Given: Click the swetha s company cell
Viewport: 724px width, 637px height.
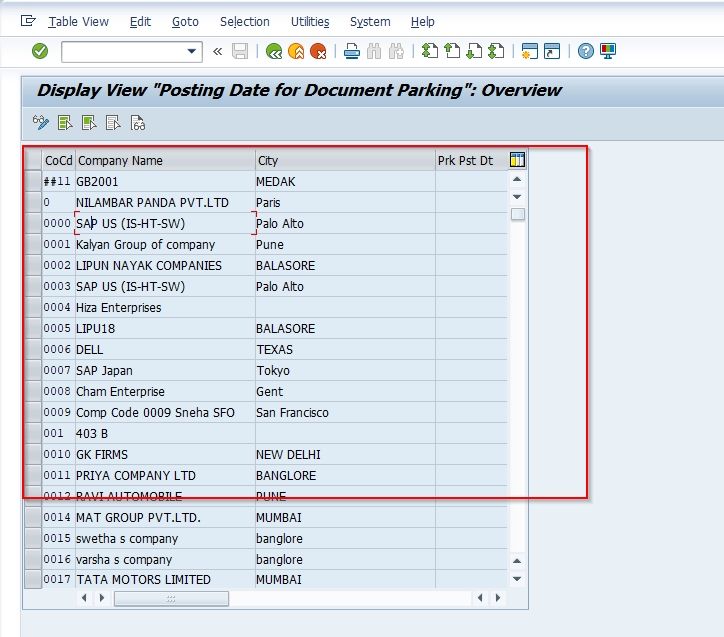Looking at the screenshot, I should click(x=165, y=538).
